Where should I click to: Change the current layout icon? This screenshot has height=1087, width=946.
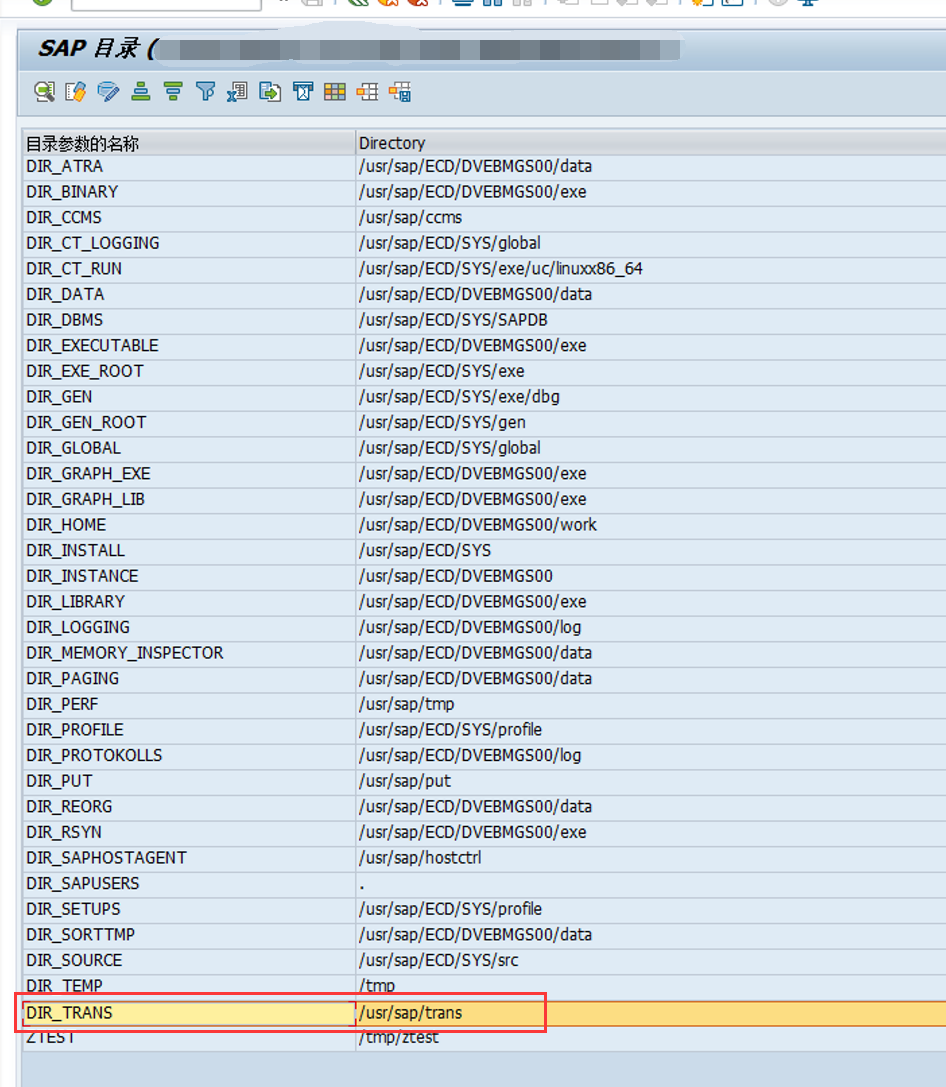tap(367, 92)
